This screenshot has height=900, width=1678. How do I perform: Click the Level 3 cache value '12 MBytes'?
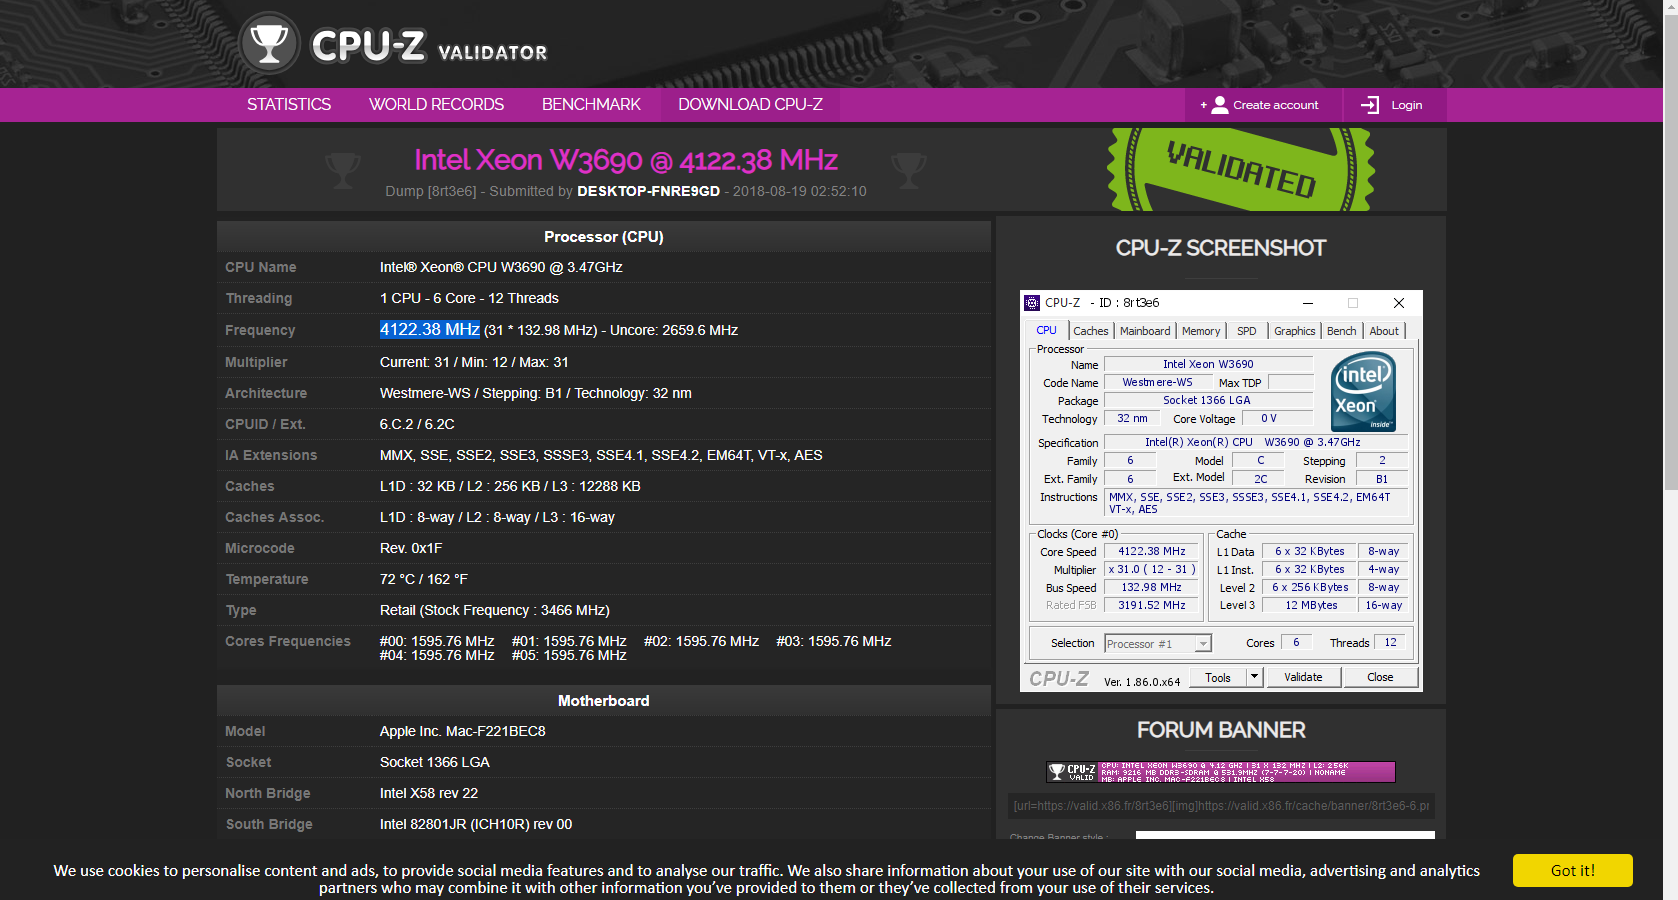pos(1311,605)
